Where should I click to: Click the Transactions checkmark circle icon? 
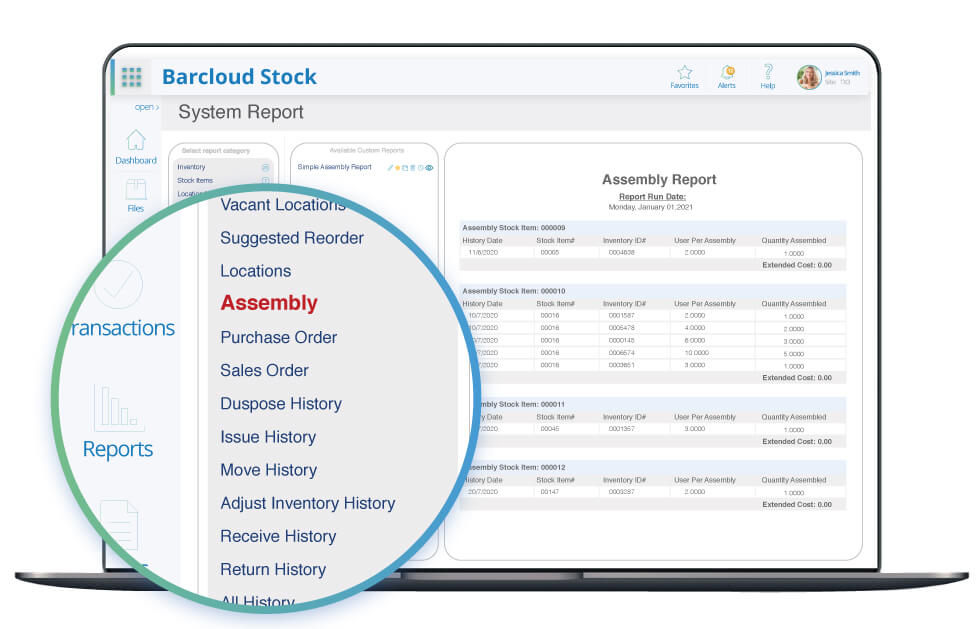pos(118,284)
